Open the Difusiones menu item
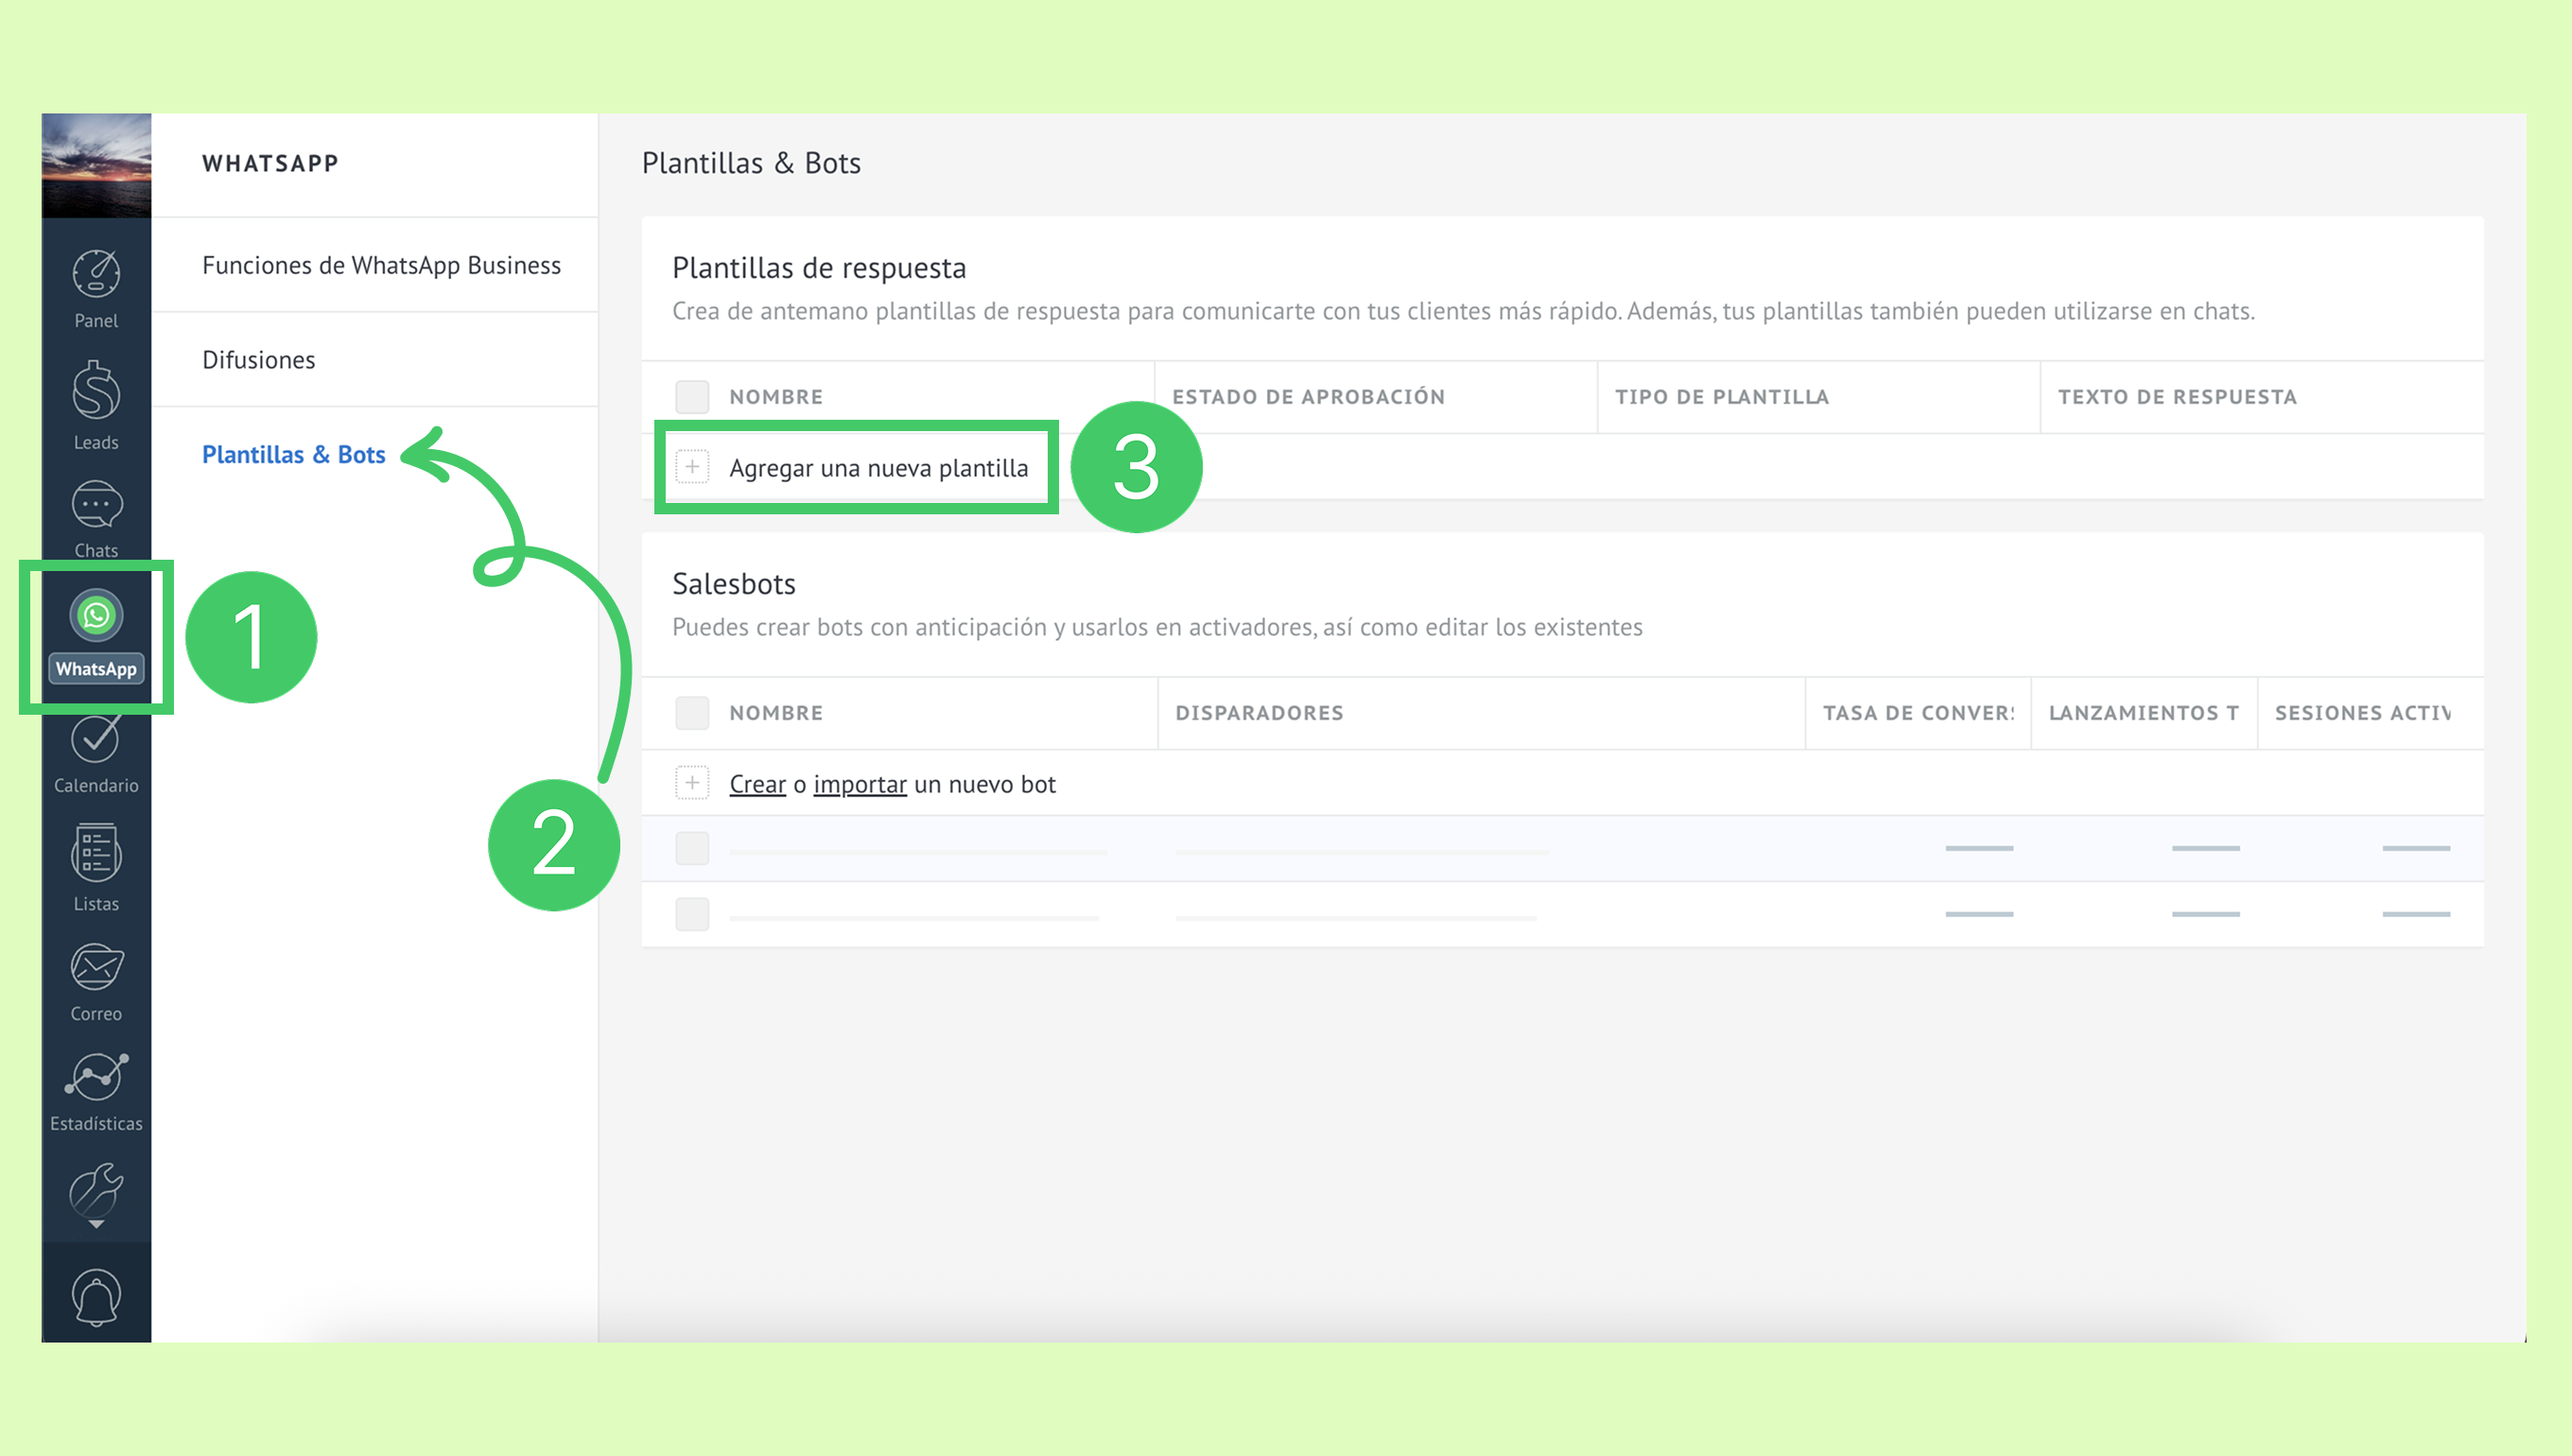 258,360
